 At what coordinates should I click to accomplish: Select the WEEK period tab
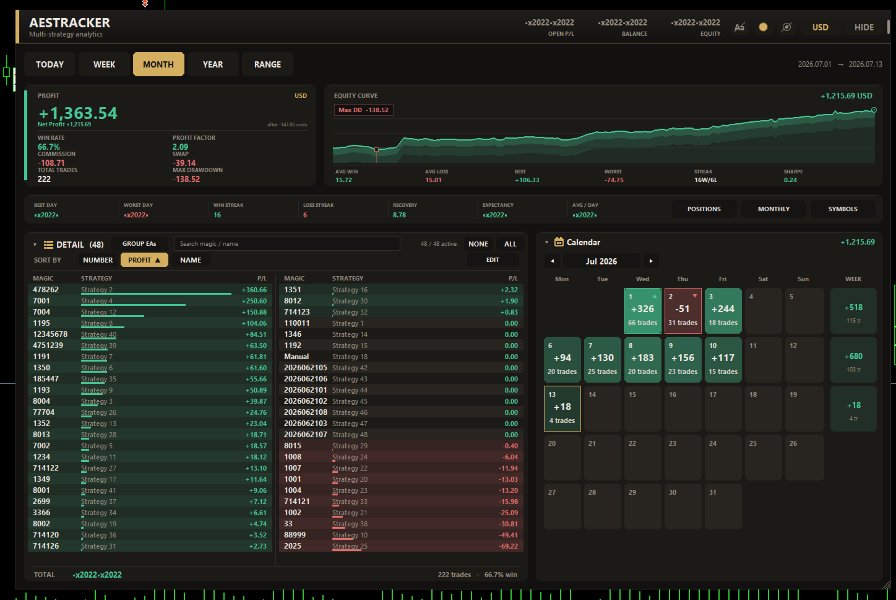[x=104, y=64]
